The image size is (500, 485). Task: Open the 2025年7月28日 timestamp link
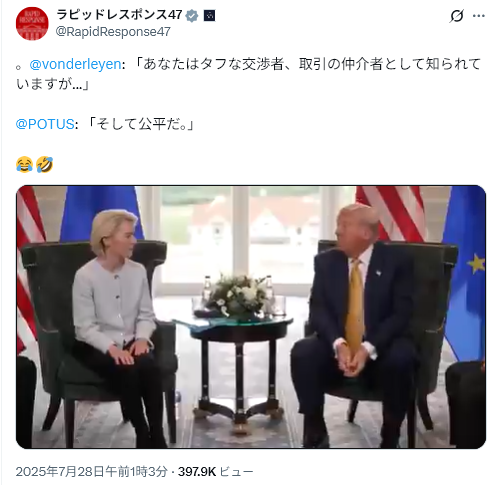[x=91, y=471]
